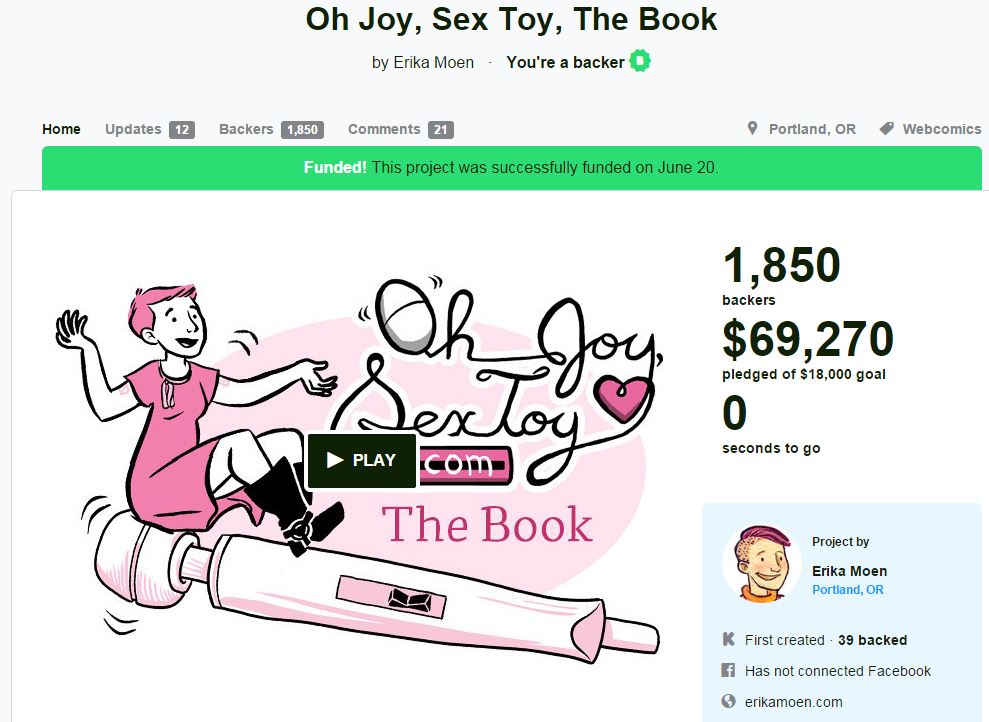Click Erika Moen name in creator panel
This screenshot has width=989, height=722.
[849, 571]
